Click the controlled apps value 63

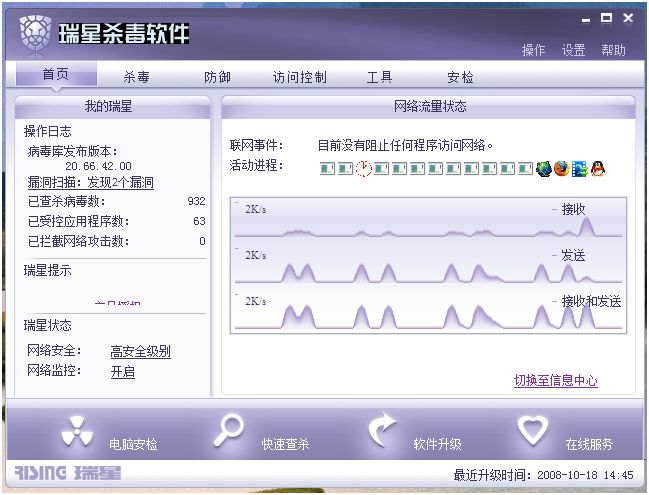coord(199,221)
